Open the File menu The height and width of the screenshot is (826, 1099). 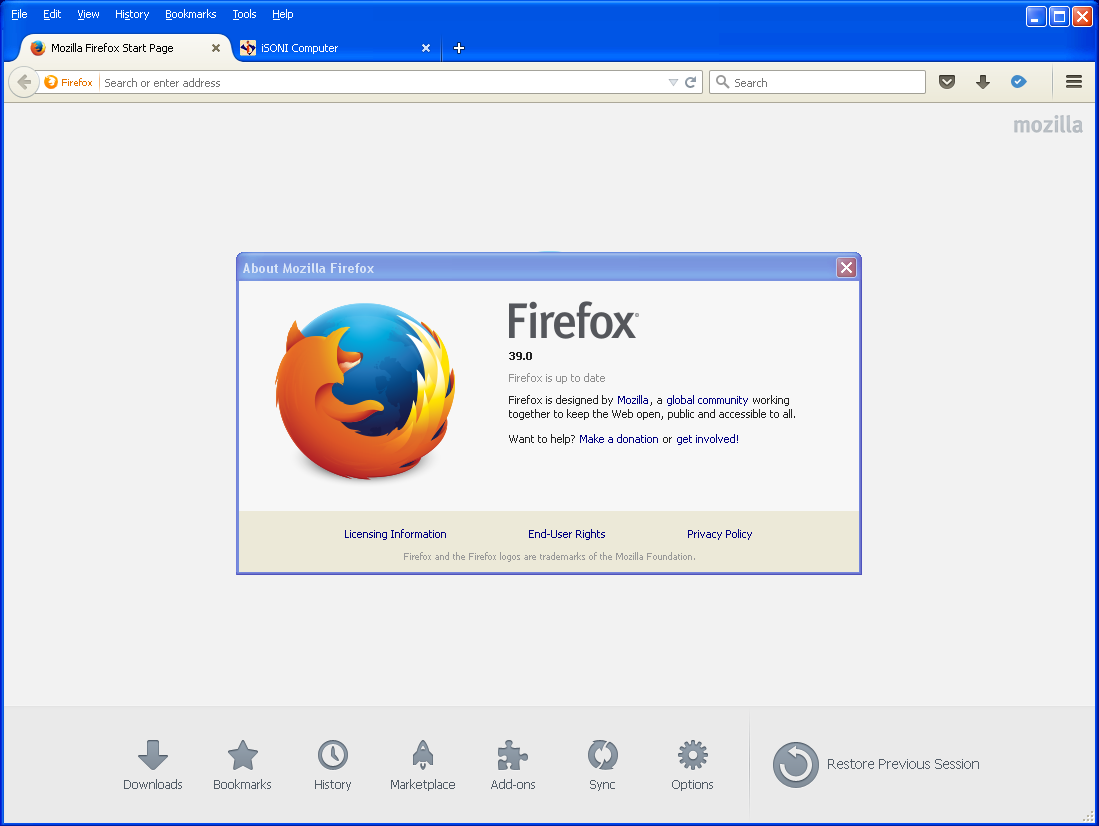tap(19, 14)
